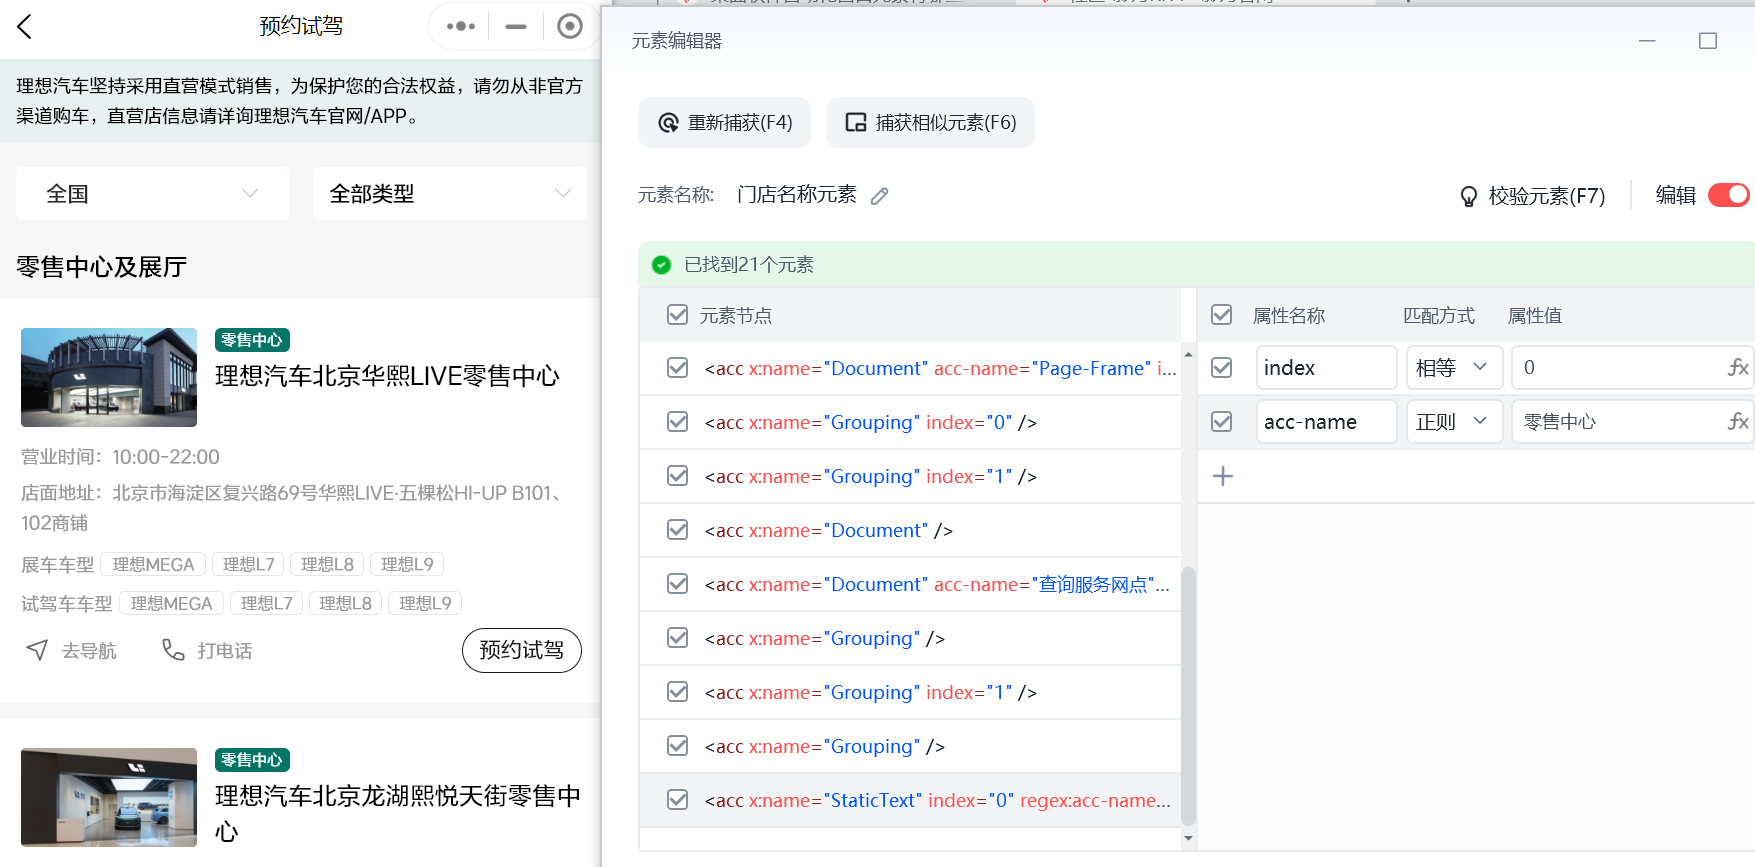Screen dimensions: 1755x867
Task: Click the 捕获相似元素(F6) button
Action: tap(930, 123)
